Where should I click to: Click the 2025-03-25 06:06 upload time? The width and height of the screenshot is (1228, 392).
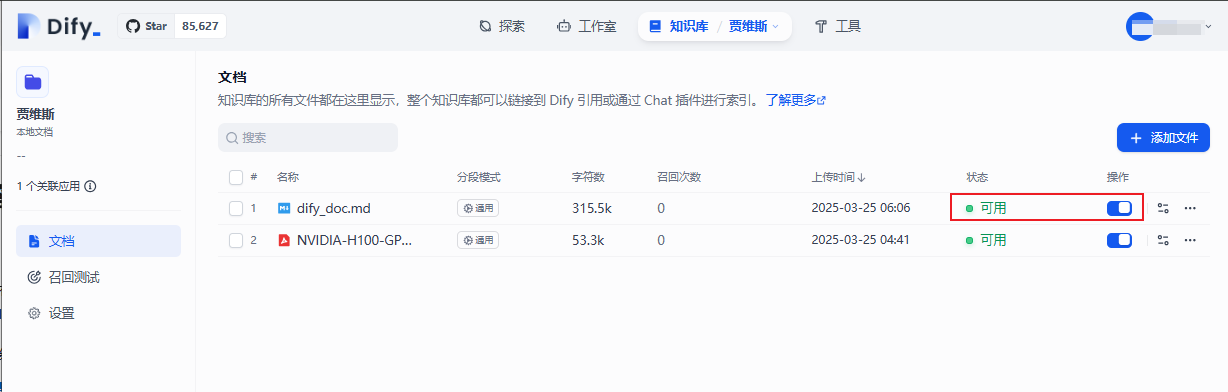click(x=861, y=208)
